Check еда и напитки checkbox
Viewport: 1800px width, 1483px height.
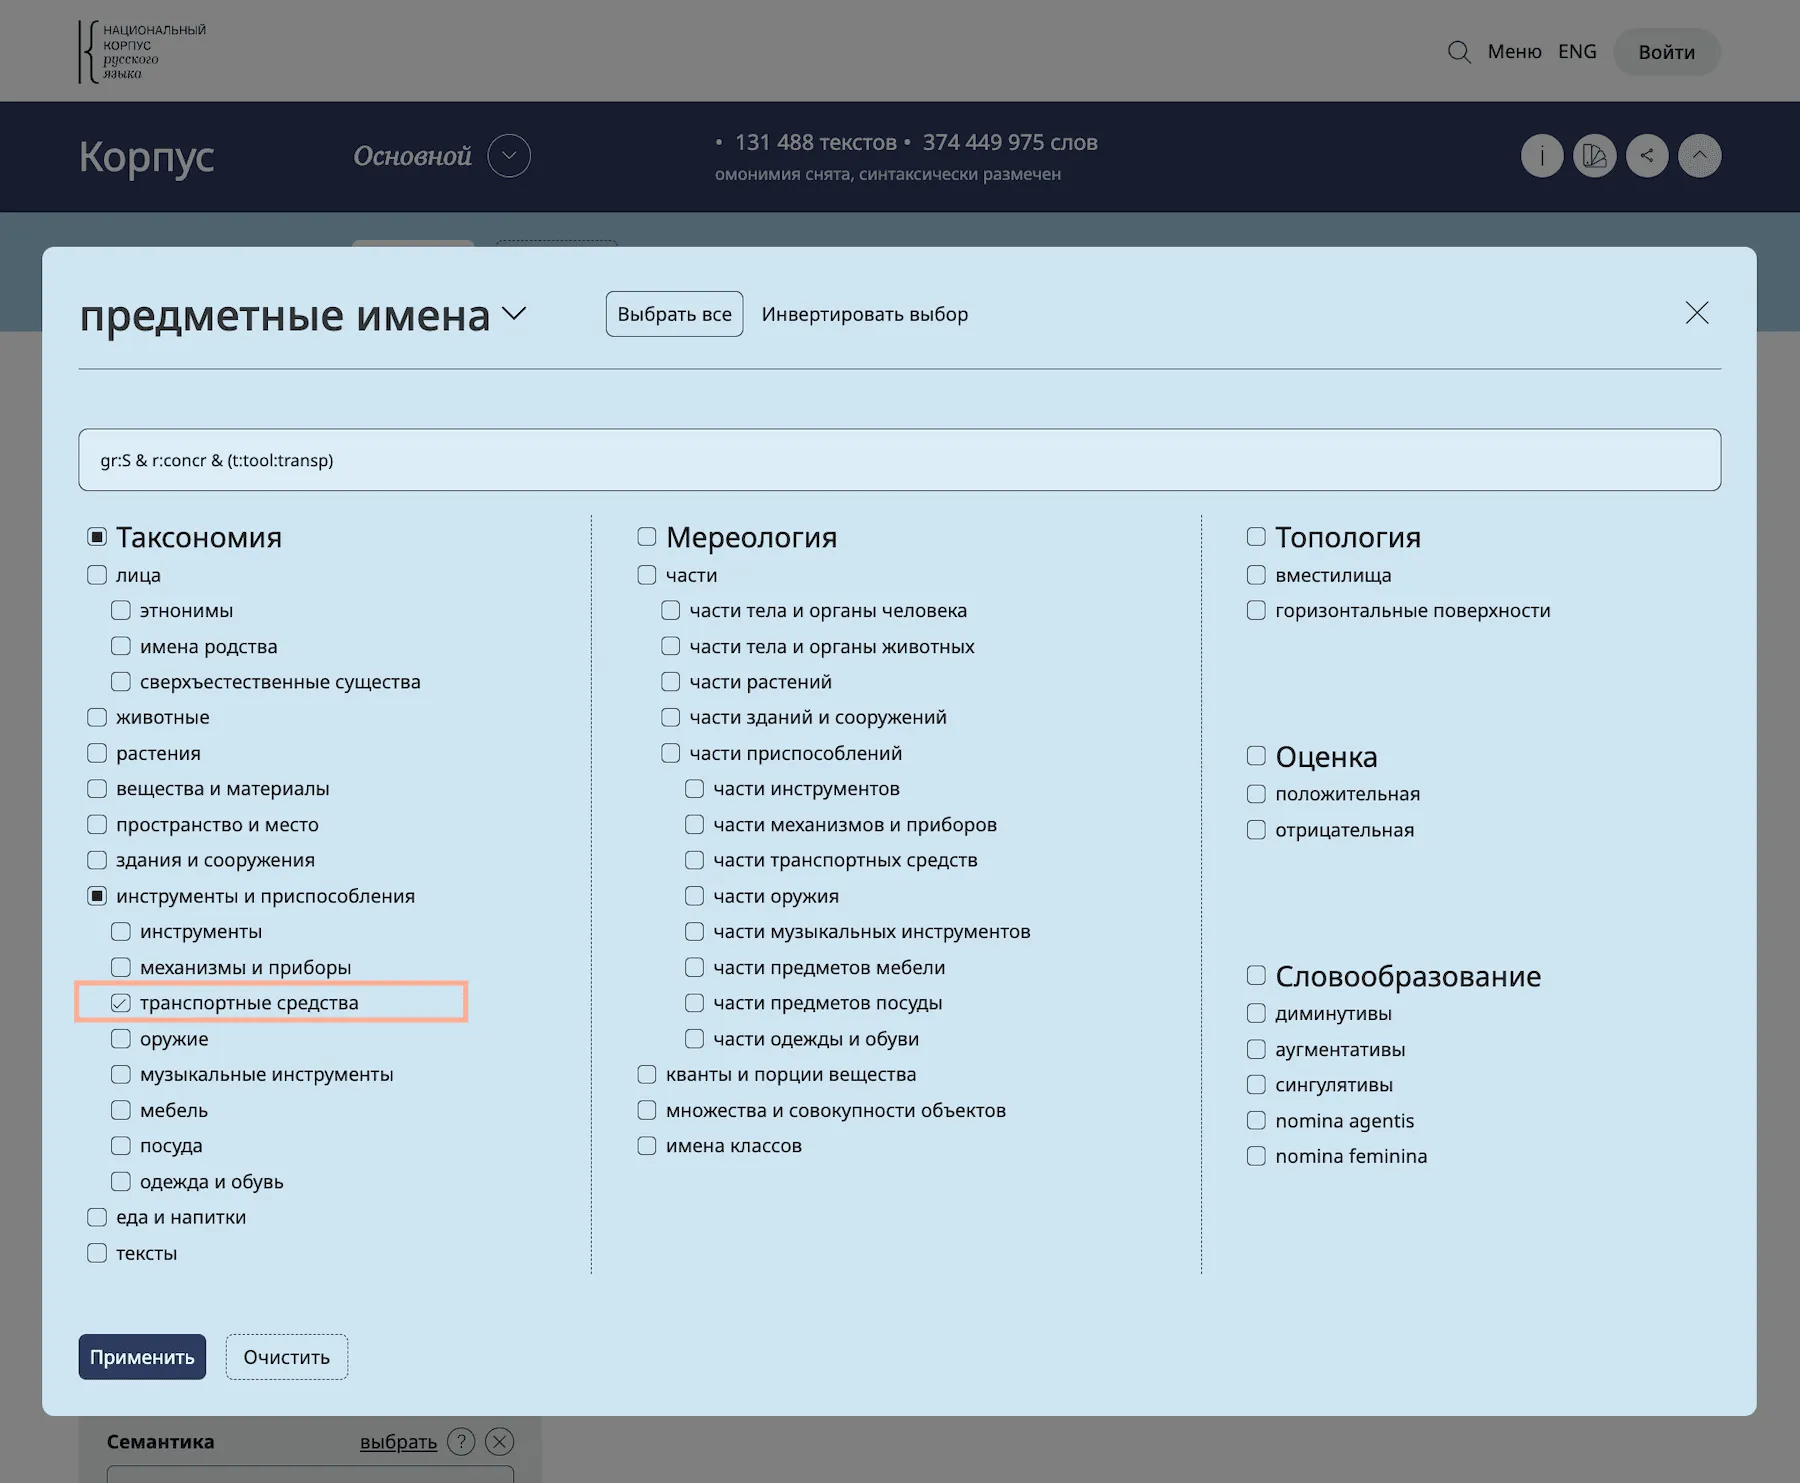pyautogui.click(x=97, y=1217)
